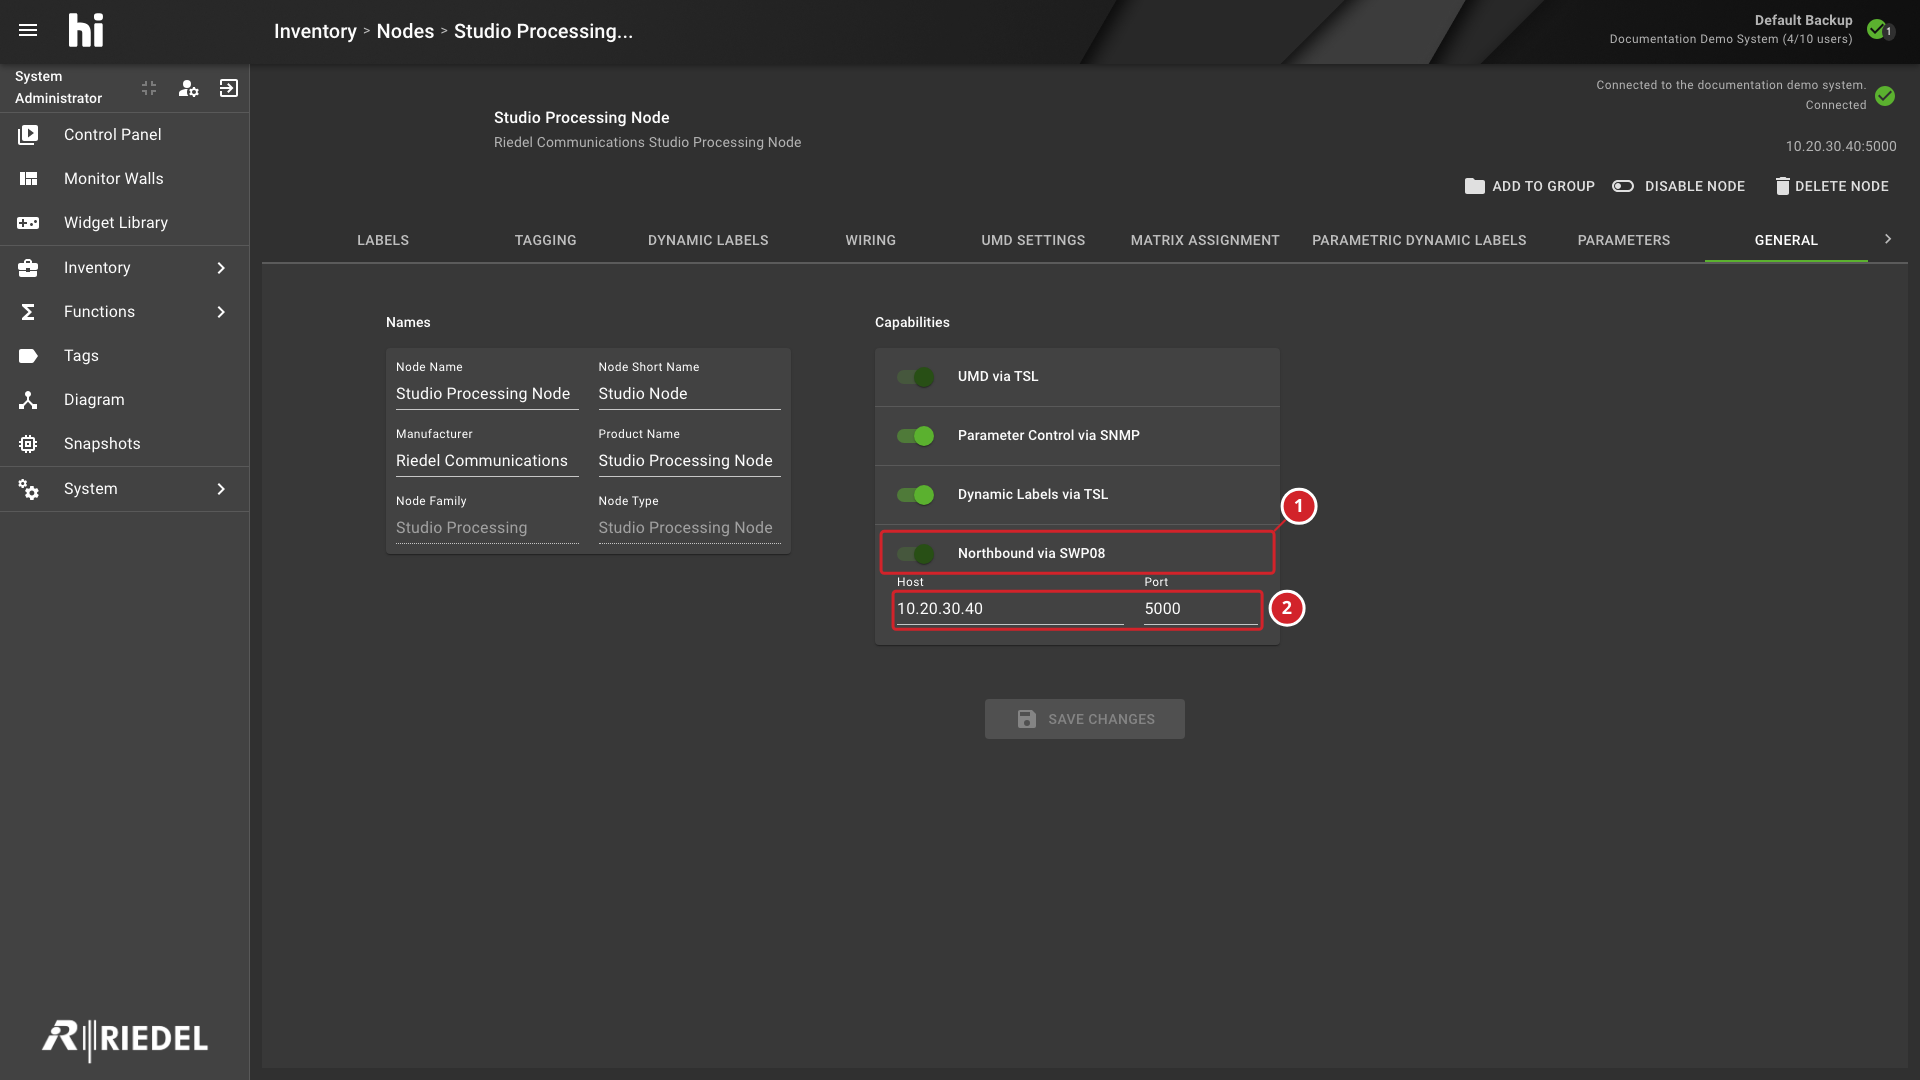Click the Node Type field

pyautogui.click(x=689, y=528)
